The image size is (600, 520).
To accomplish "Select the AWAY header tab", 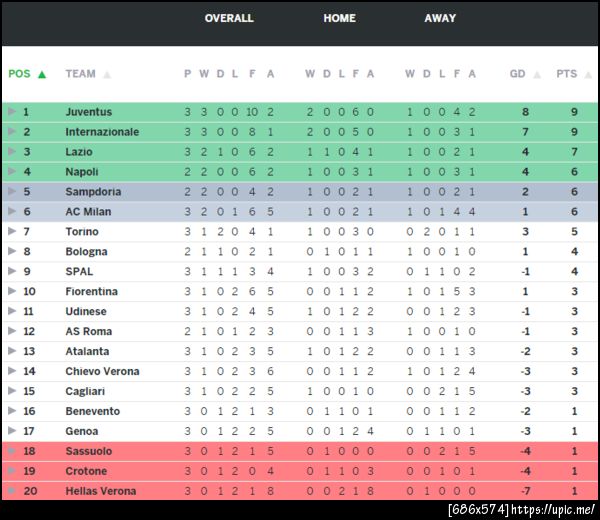I will click(x=440, y=18).
